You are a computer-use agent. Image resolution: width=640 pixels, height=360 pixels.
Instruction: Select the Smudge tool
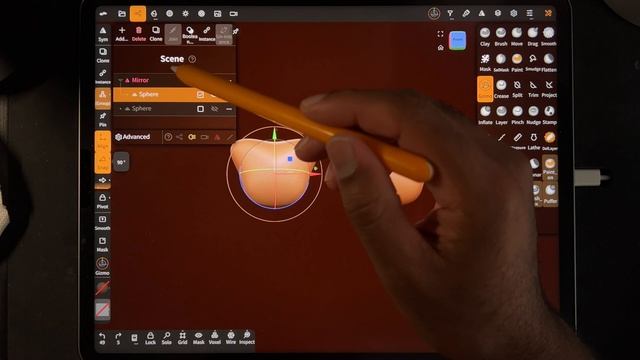[533, 62]
